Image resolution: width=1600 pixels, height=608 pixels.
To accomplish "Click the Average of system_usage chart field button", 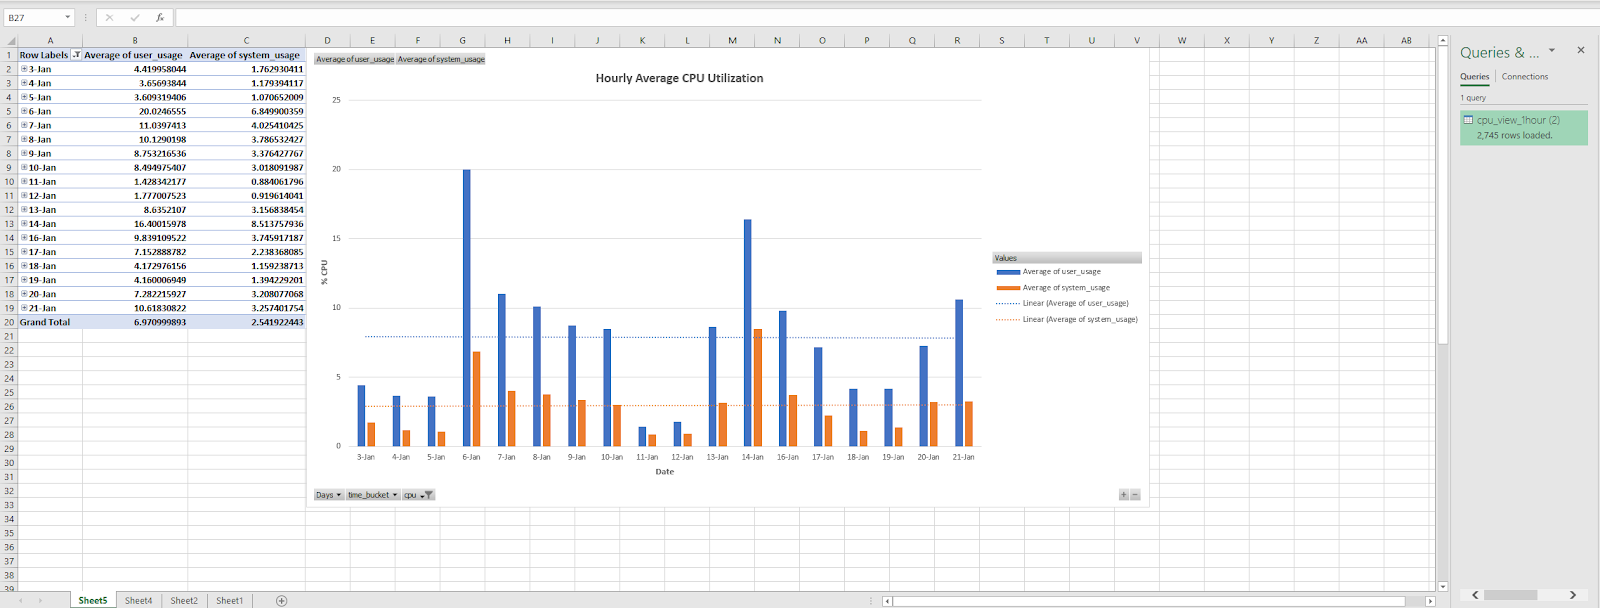I will point(441,59).
